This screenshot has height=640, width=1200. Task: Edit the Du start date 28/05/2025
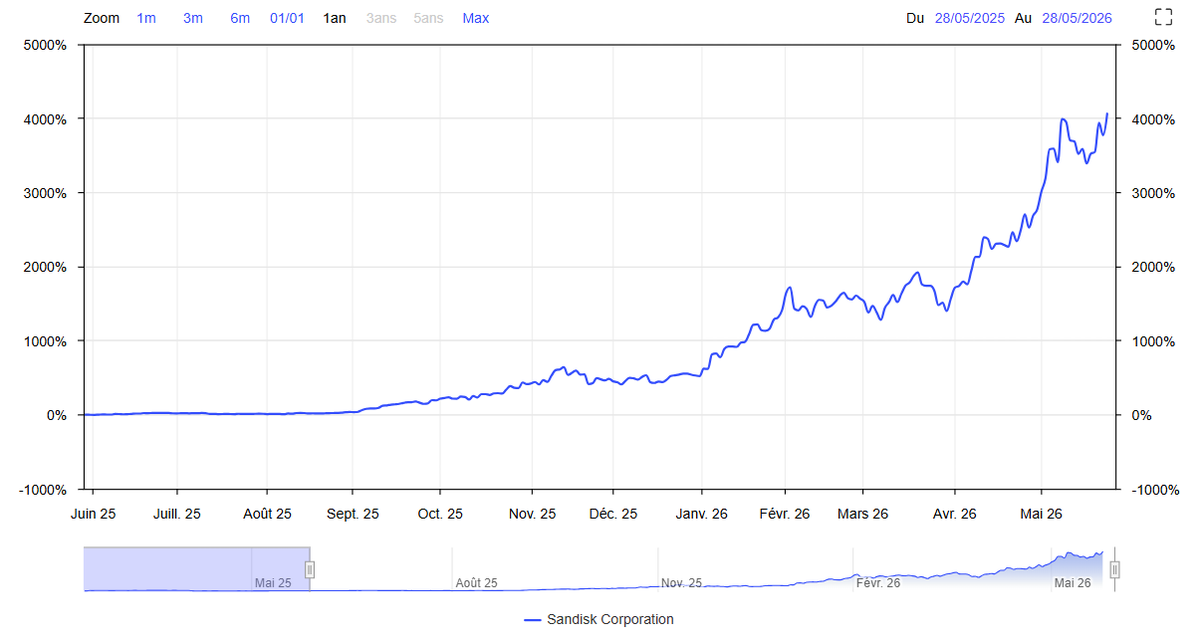[x=970, y=18]
